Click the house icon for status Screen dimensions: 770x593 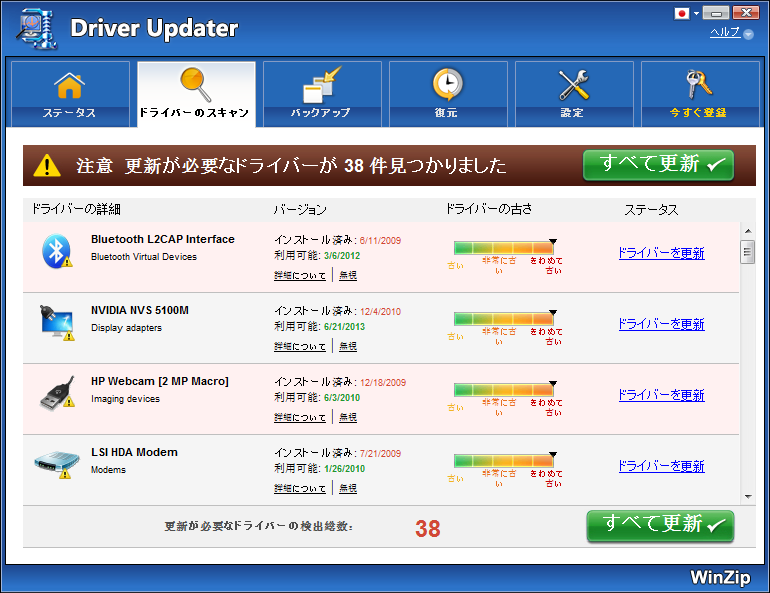point(69,85)
